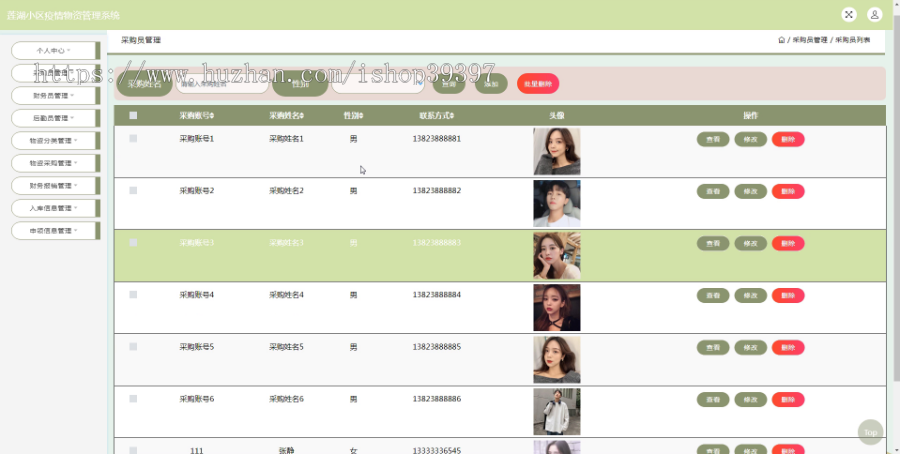900x454 pixels.
Task: Open the user account icon menu
Action: [874, 15]
